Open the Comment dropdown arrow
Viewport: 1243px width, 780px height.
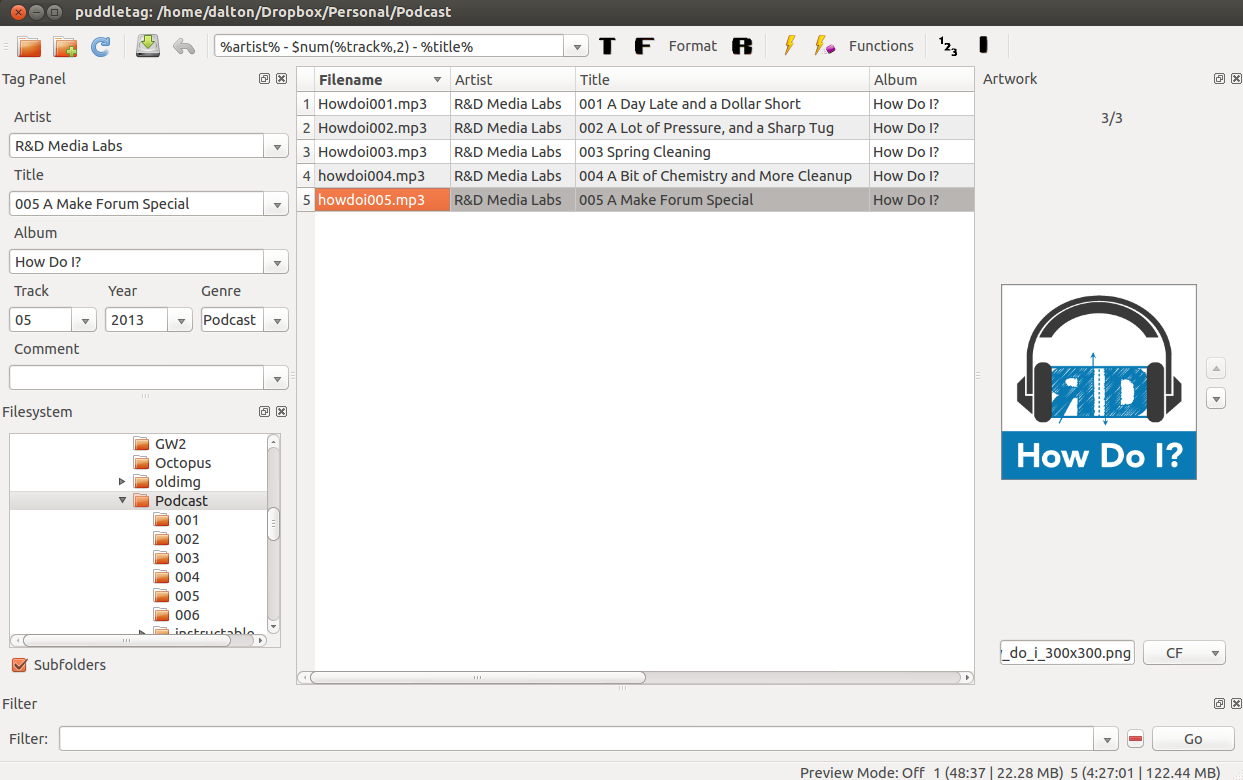(276, 378)
